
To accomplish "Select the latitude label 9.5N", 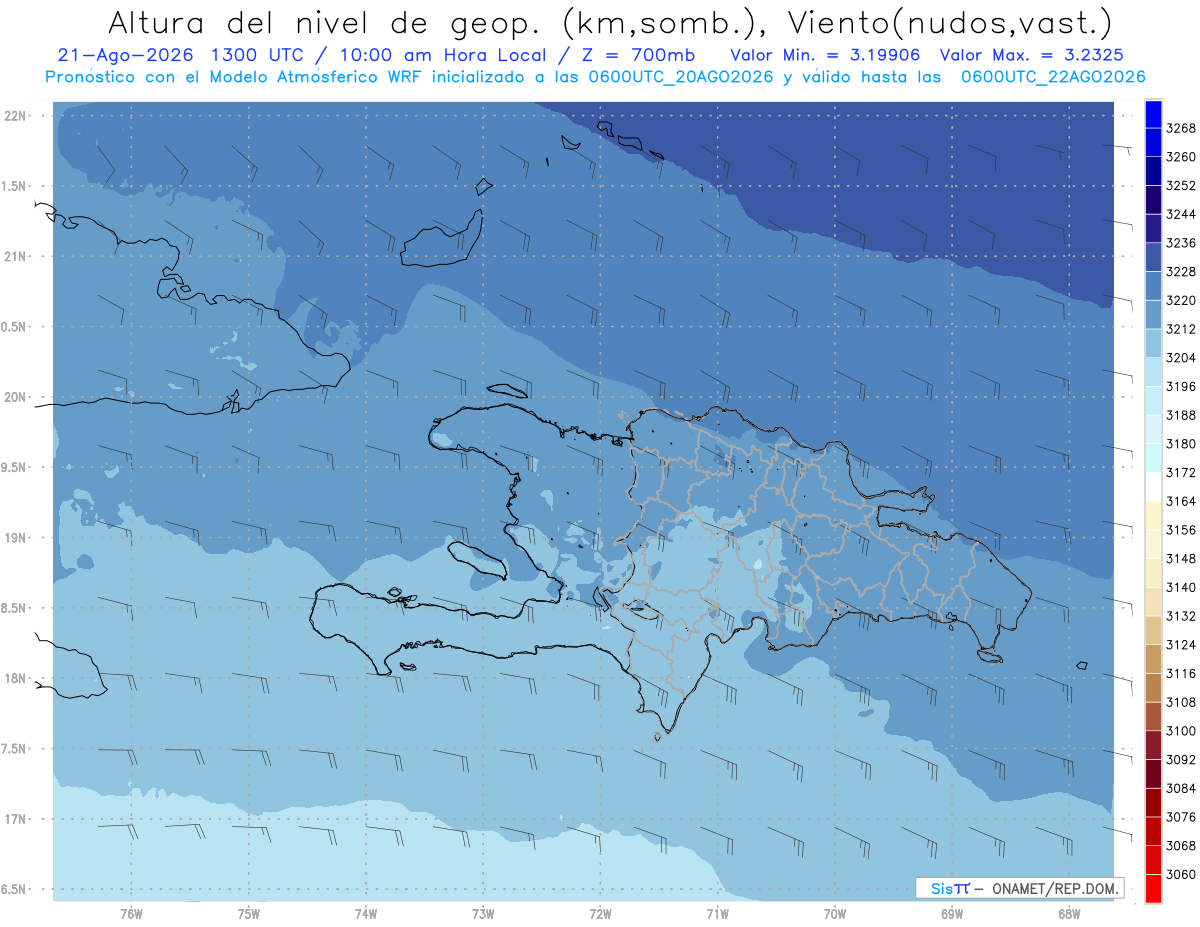I will tap(15, 467).
